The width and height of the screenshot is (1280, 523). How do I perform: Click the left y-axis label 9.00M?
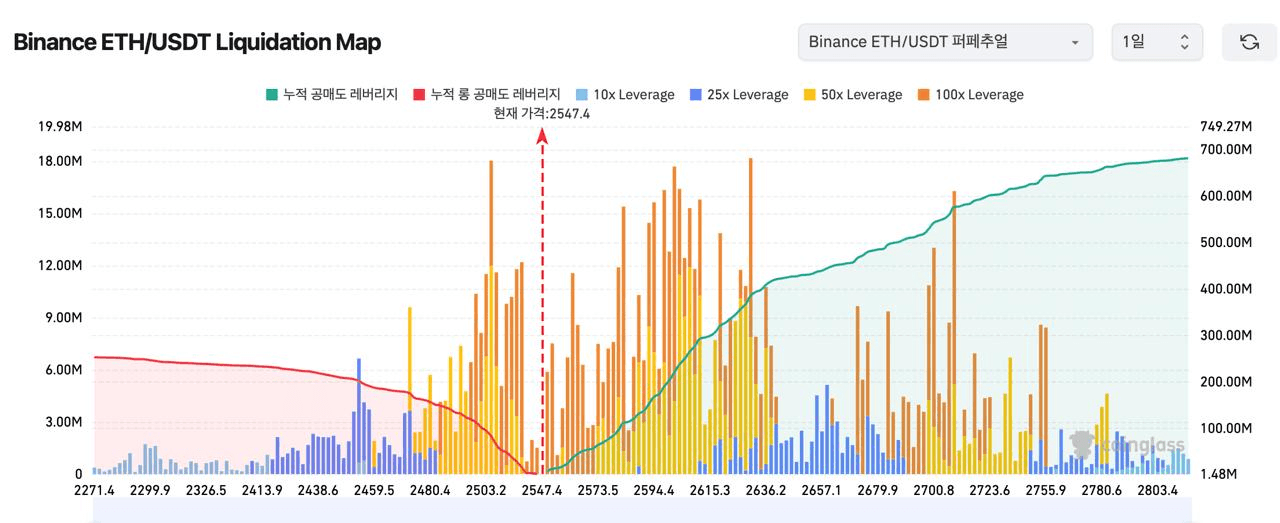click(x=64, y=318)
